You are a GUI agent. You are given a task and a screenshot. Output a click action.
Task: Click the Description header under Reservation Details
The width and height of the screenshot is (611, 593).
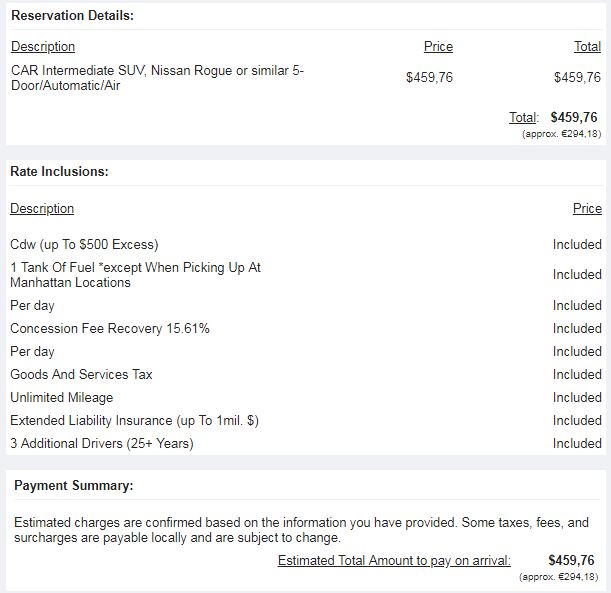click(42, 46)
